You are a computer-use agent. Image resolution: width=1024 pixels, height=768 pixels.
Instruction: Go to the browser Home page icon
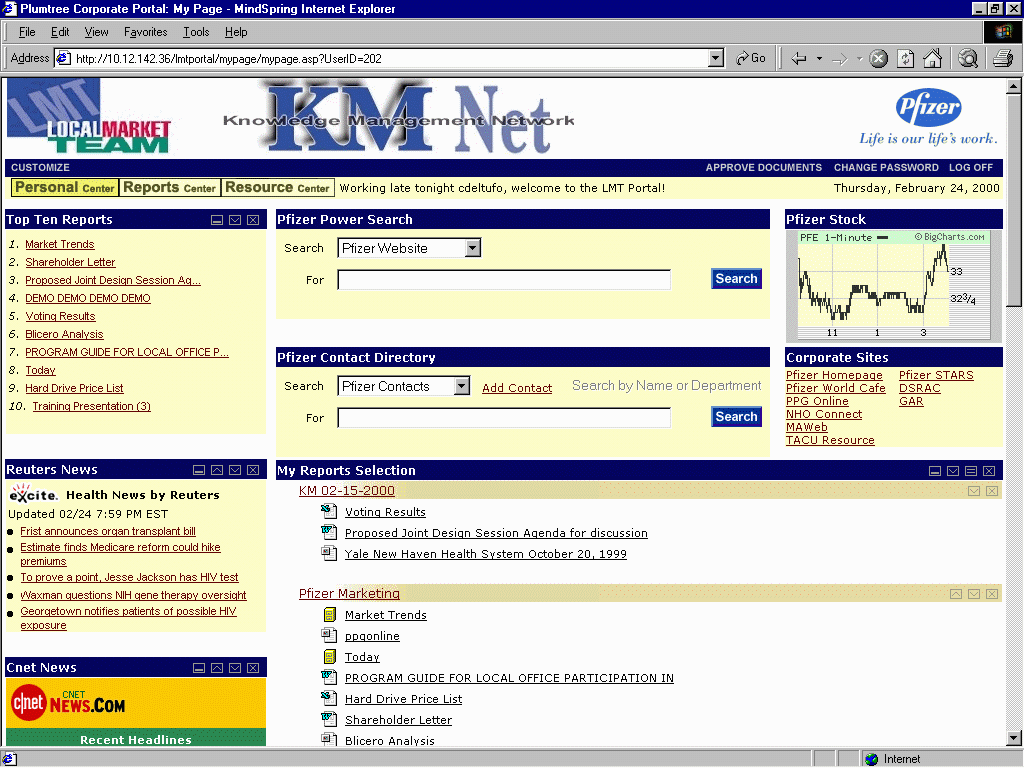[x=933, y=59]
